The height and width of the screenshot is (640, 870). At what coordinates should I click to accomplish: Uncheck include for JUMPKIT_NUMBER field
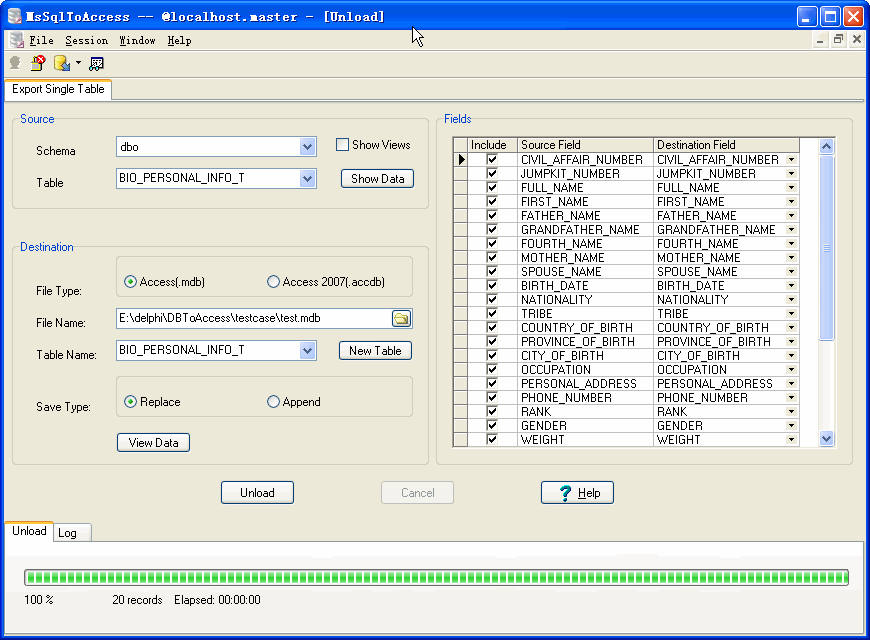coord(492,173)
